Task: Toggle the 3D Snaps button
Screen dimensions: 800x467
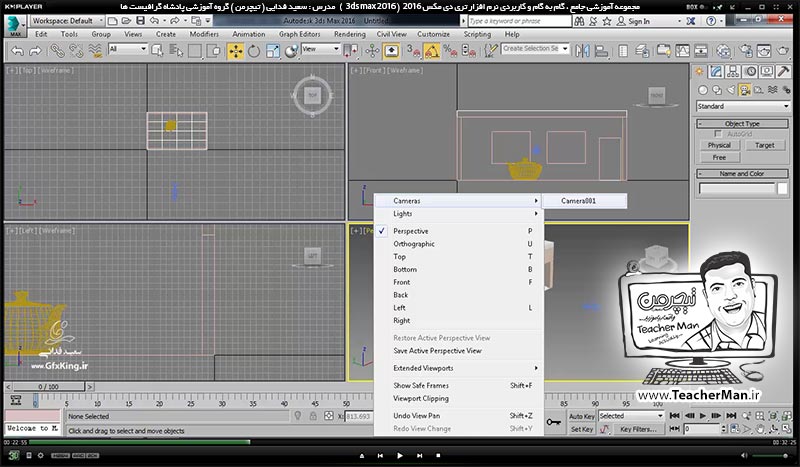Action: [413, 51]
